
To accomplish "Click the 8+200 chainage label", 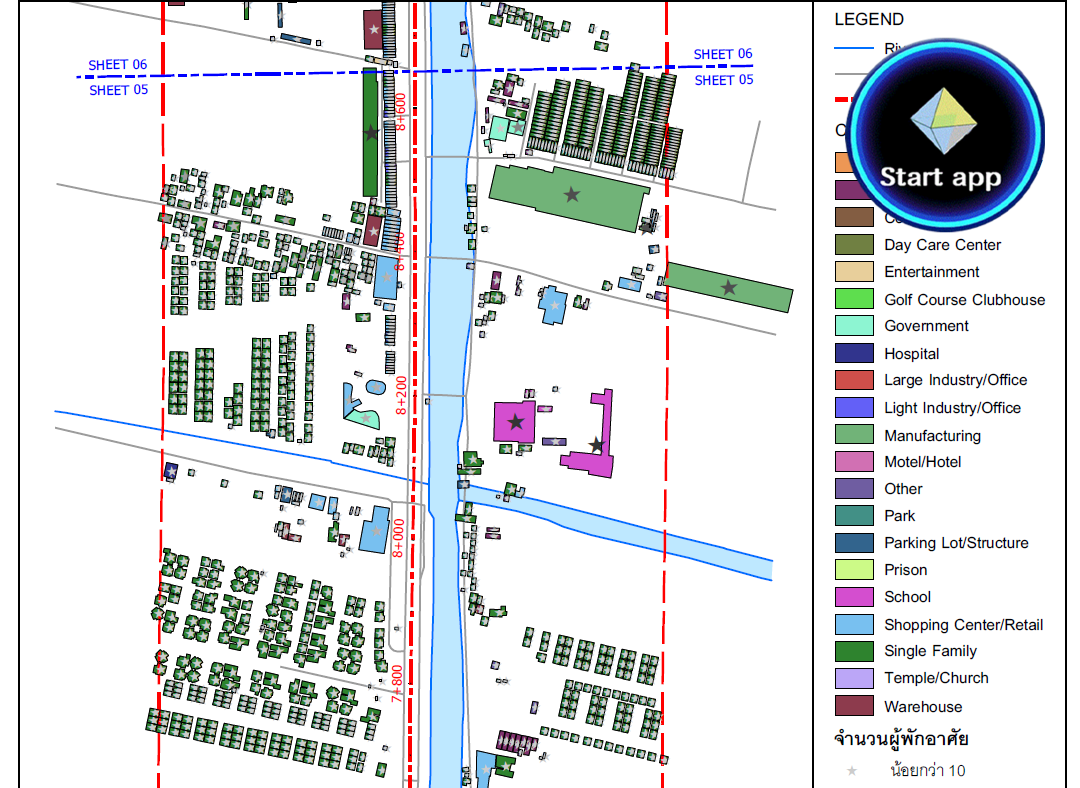I will pos(401,395).
